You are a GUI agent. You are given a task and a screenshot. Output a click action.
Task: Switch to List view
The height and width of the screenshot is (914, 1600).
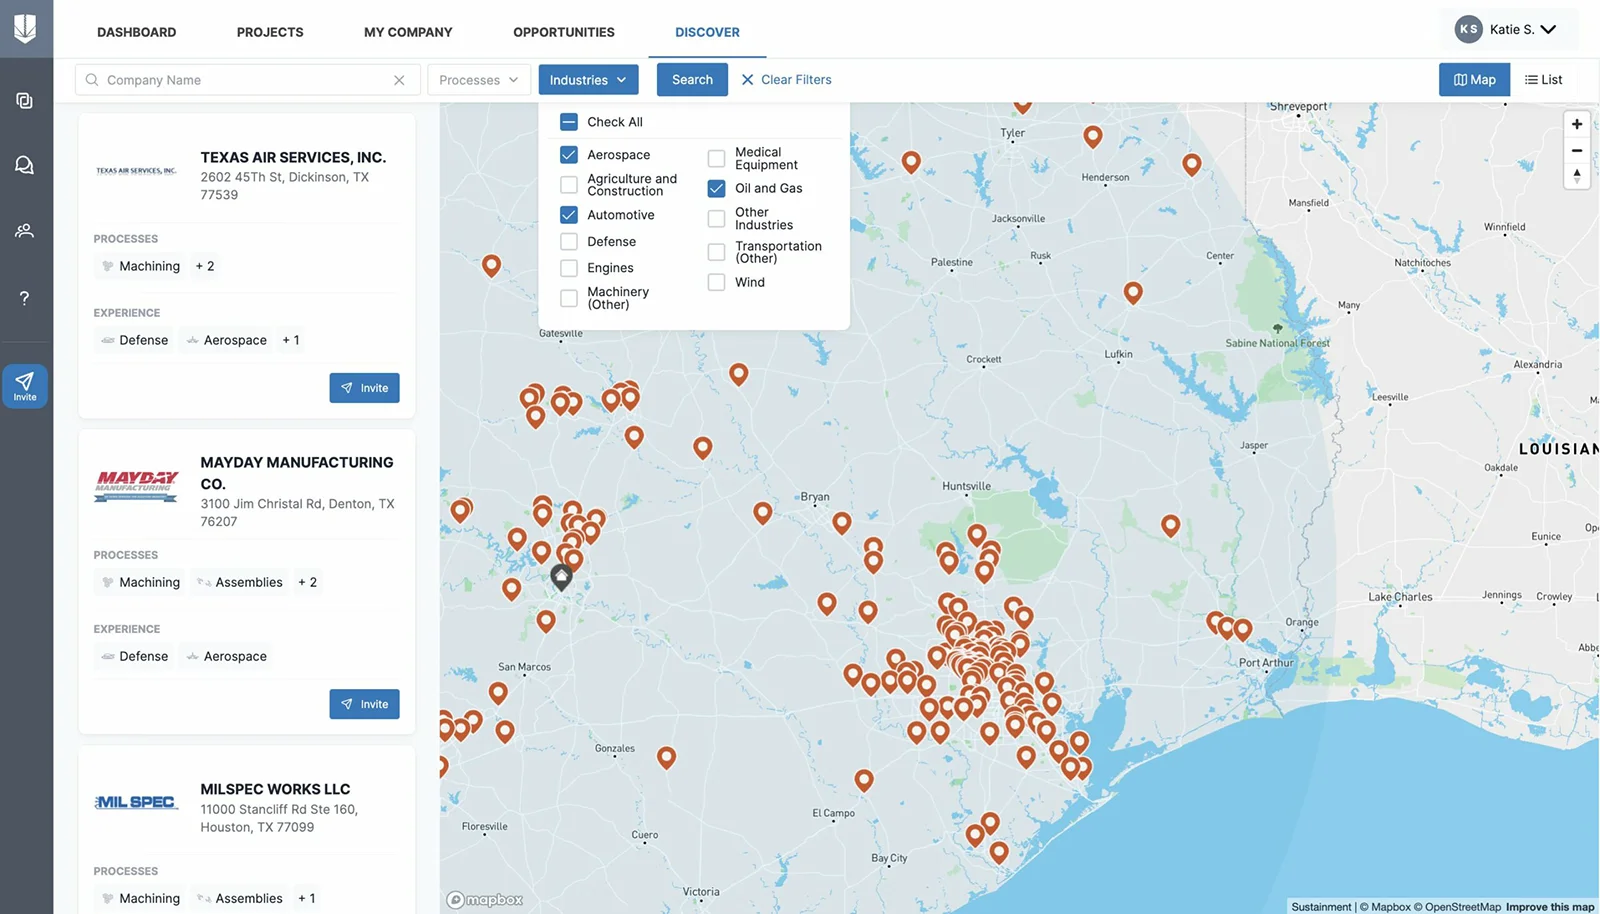tap(1543, 80)
